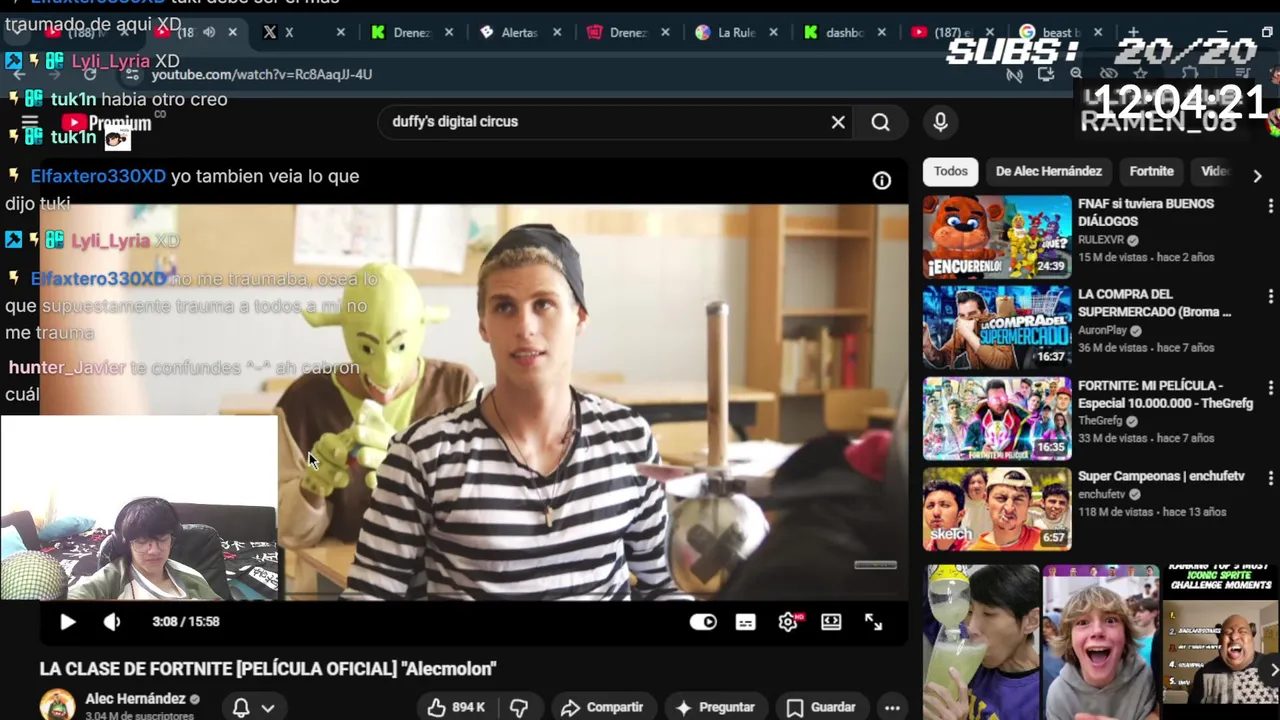Click the Alec Hernández channel avatar
1280x720 pixels.
tap(57, 705)
